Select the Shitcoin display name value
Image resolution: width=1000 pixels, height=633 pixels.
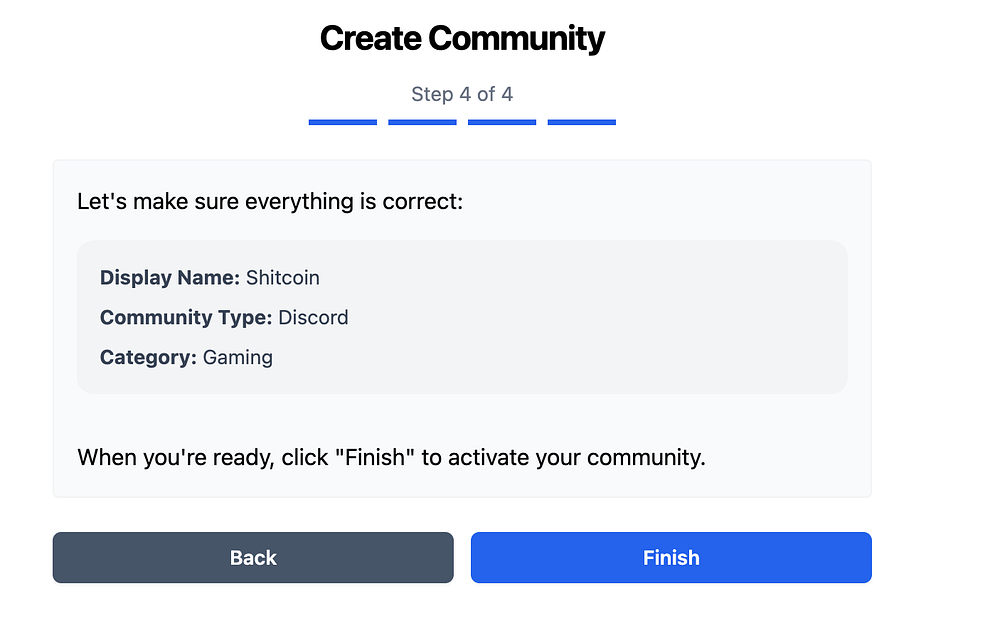[283, 277]
